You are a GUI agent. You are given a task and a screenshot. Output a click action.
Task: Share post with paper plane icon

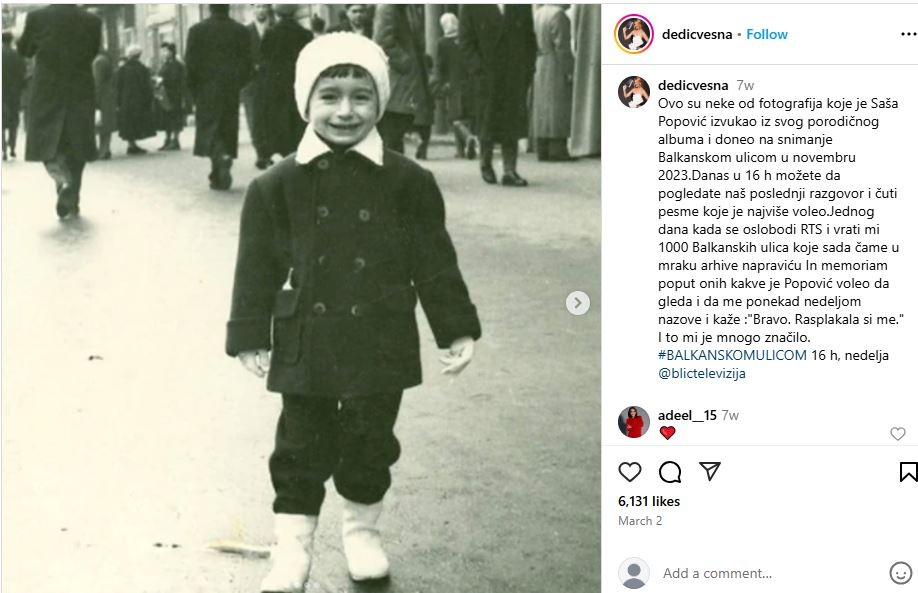[x=710, y=471]
